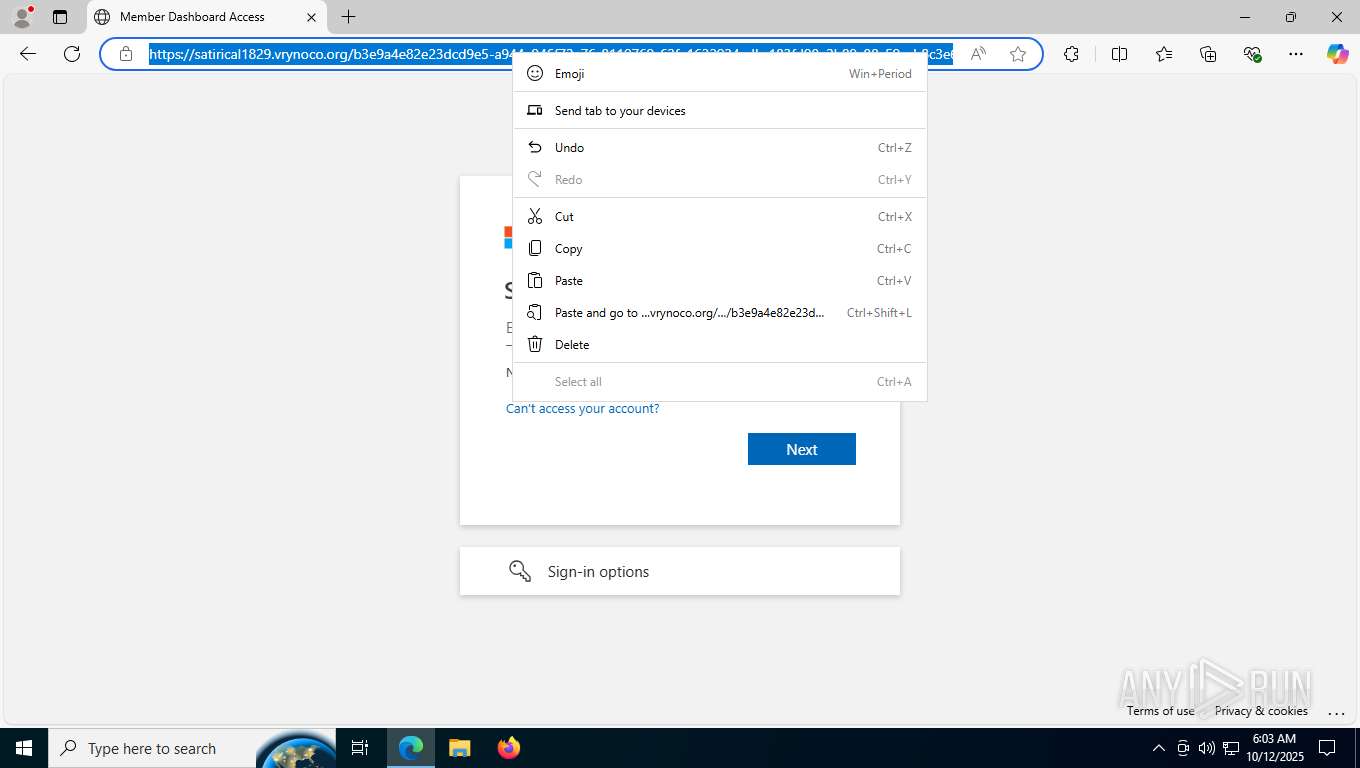
Task: Open the Extensions puzzle icon
Action: 1072,54
